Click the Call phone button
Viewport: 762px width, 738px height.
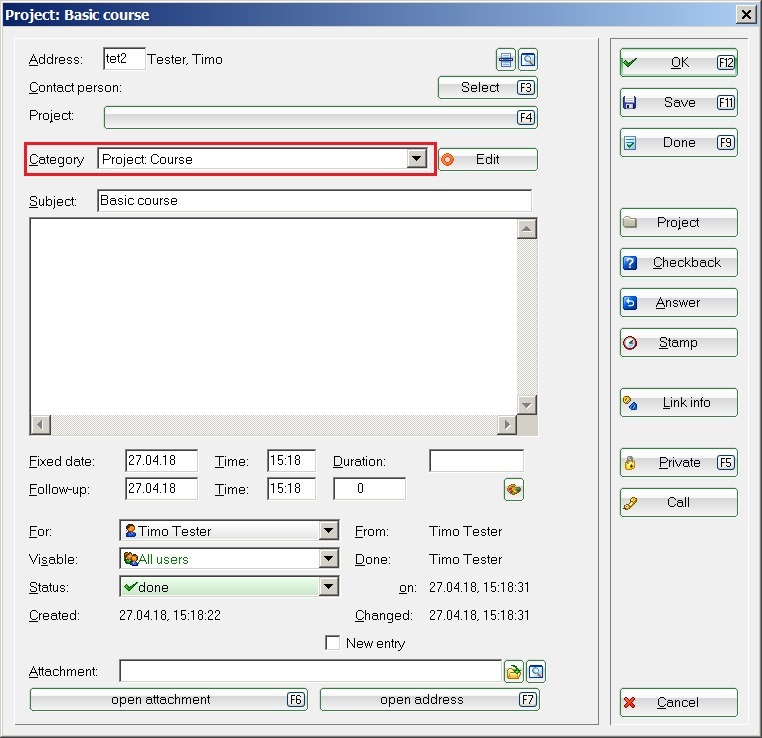coord(678,502)
